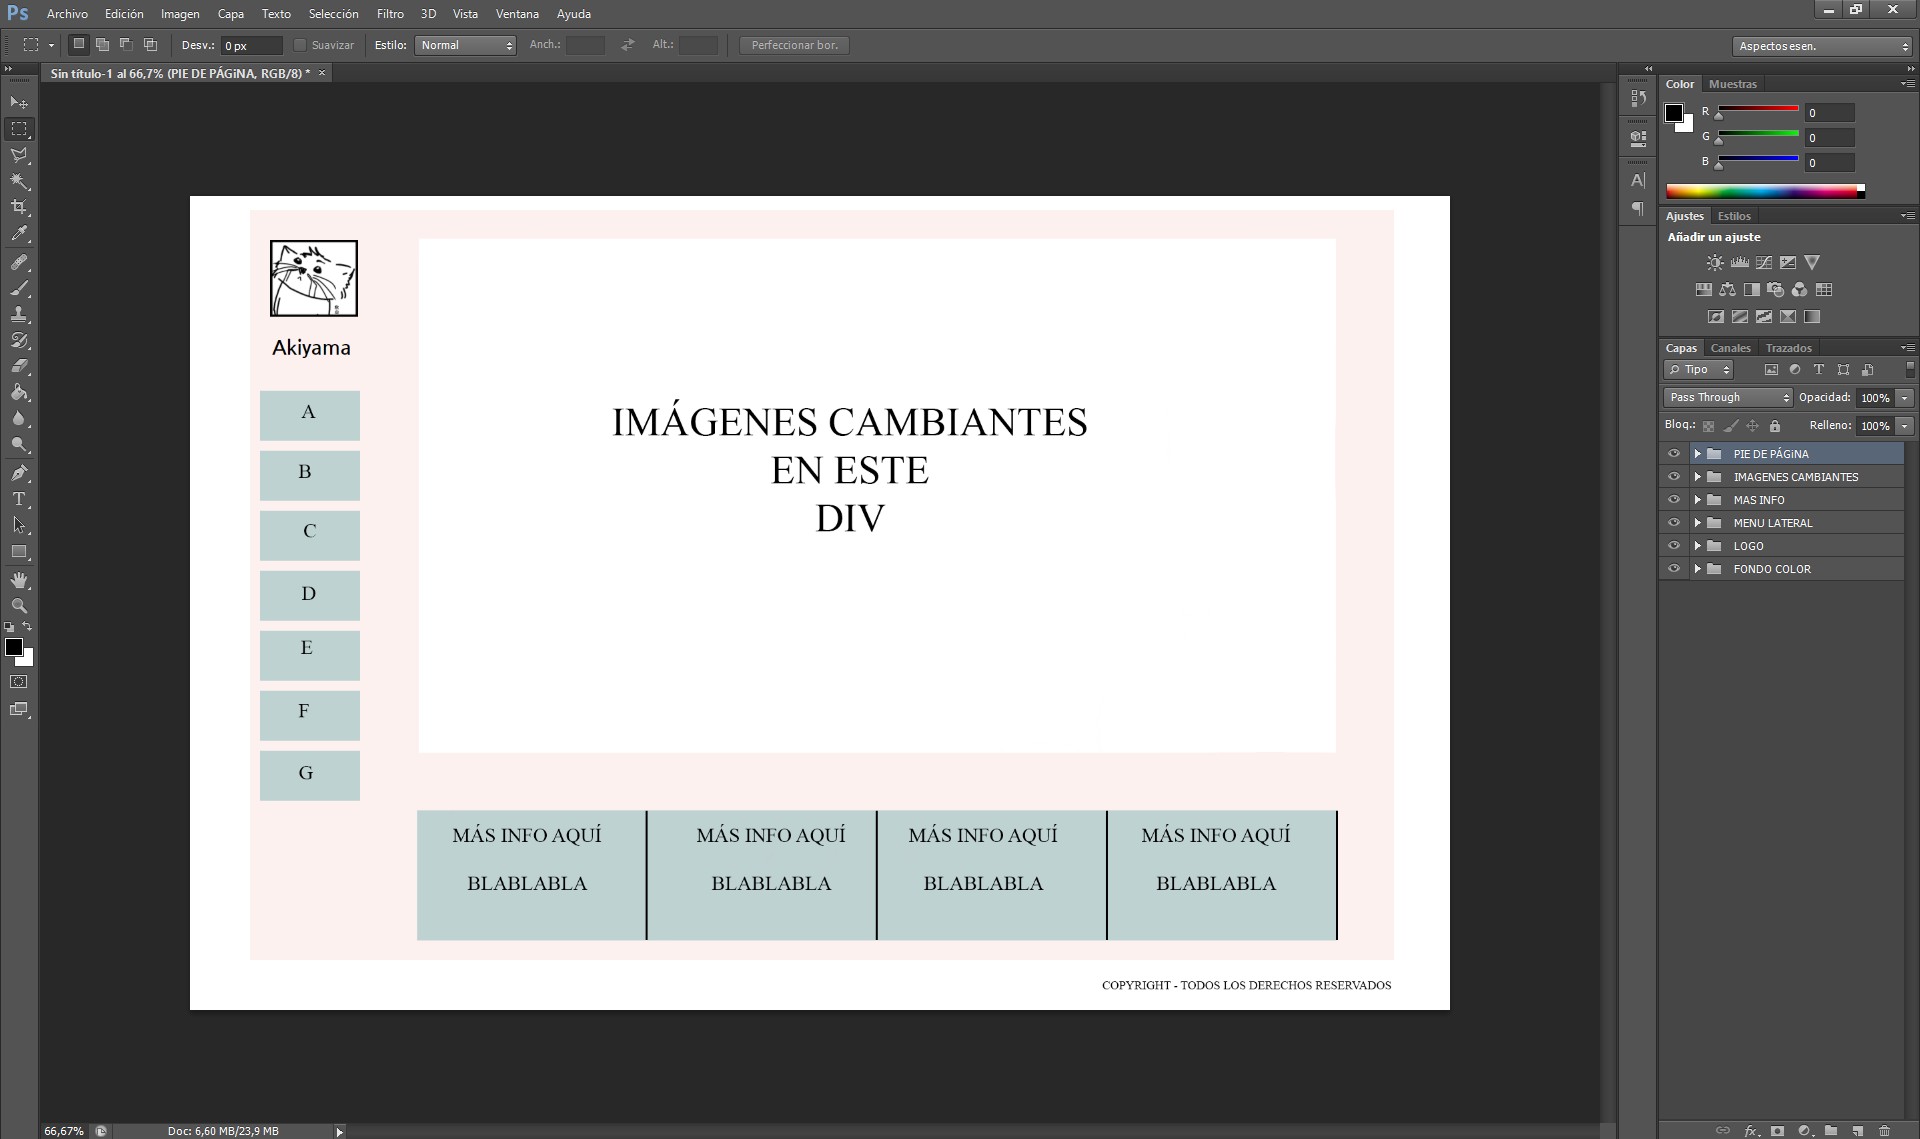Hide the PIE DE PÁGINA layer group
This screenshot has width=1920, height=1139.
click(1673, 453)
